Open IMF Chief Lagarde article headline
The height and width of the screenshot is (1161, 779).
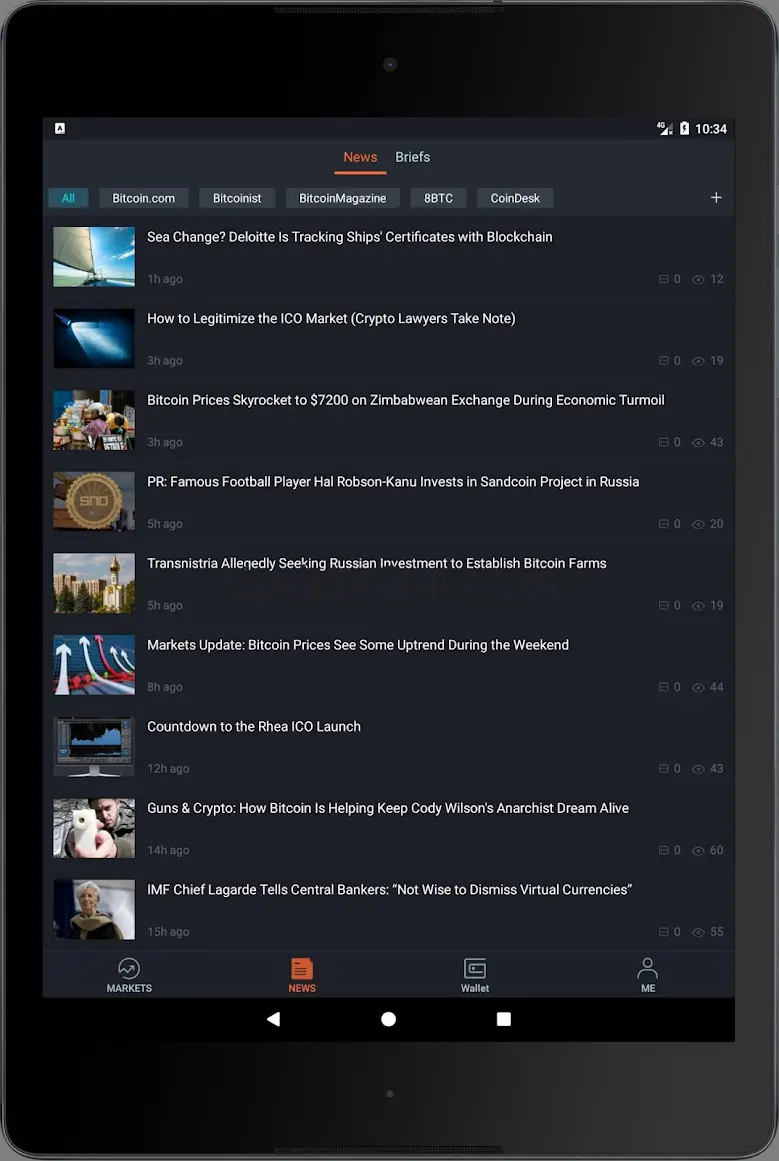coord(389,890)
